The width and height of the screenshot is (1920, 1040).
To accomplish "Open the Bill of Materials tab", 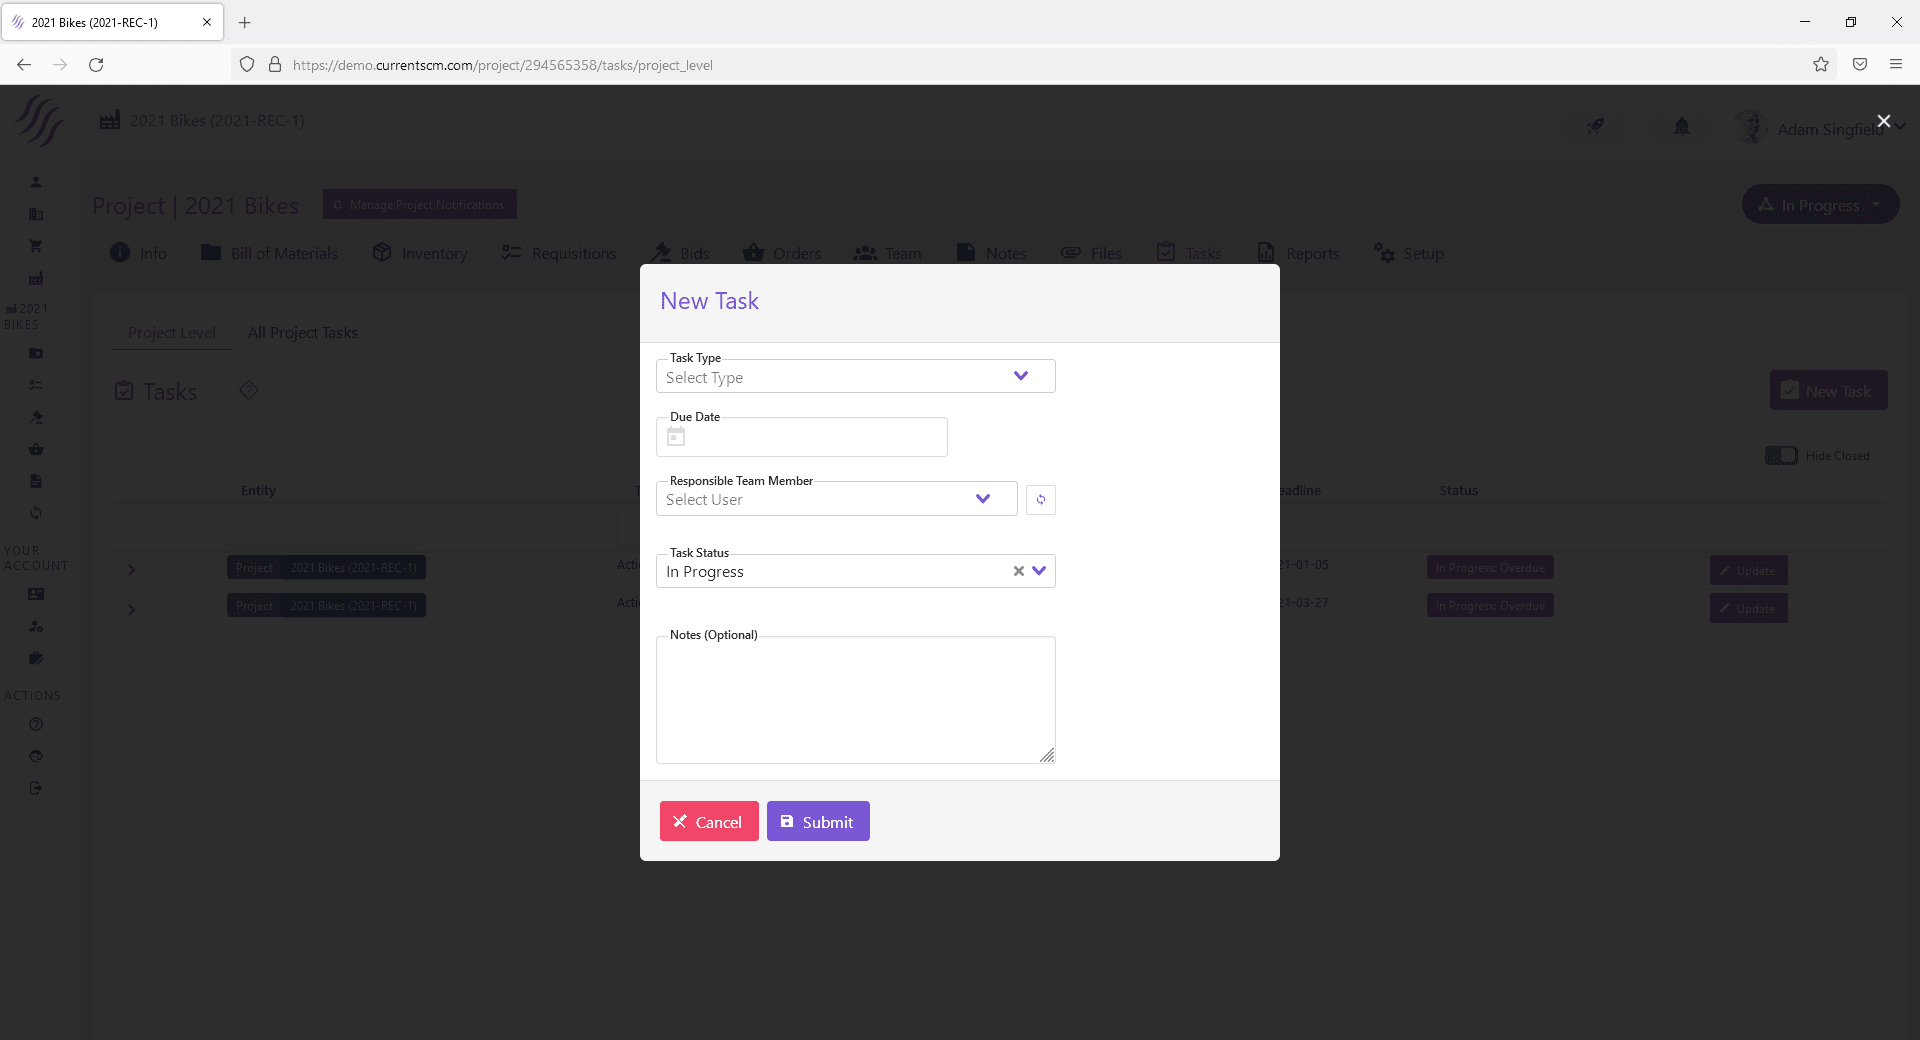I will click(270, 254).
